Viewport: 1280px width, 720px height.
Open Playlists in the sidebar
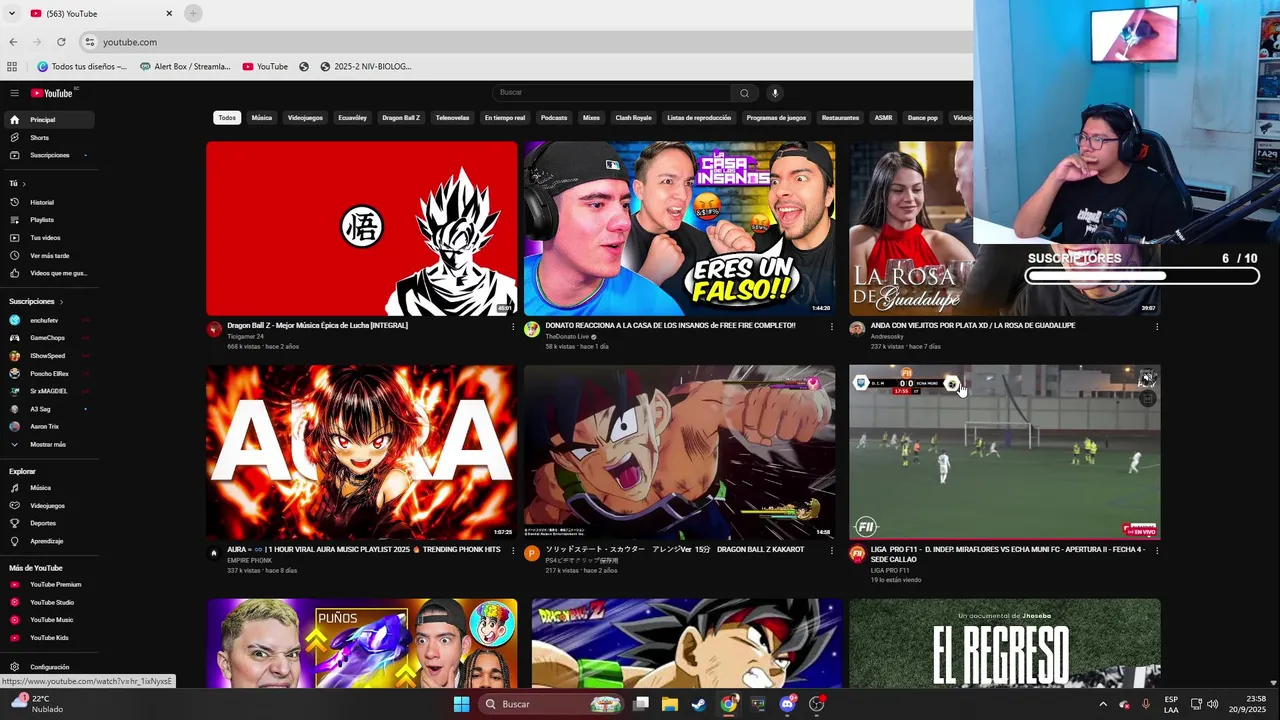tap(48, 220)
